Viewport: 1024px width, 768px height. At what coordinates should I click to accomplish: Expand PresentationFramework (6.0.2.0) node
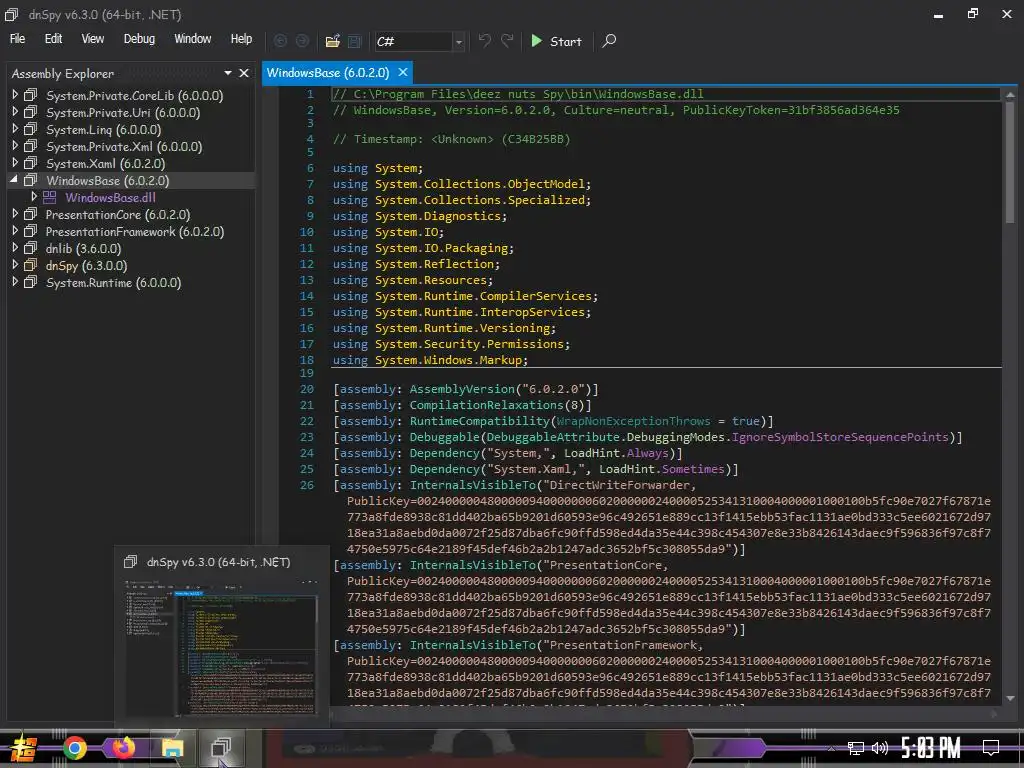click(x=15, y=231)
